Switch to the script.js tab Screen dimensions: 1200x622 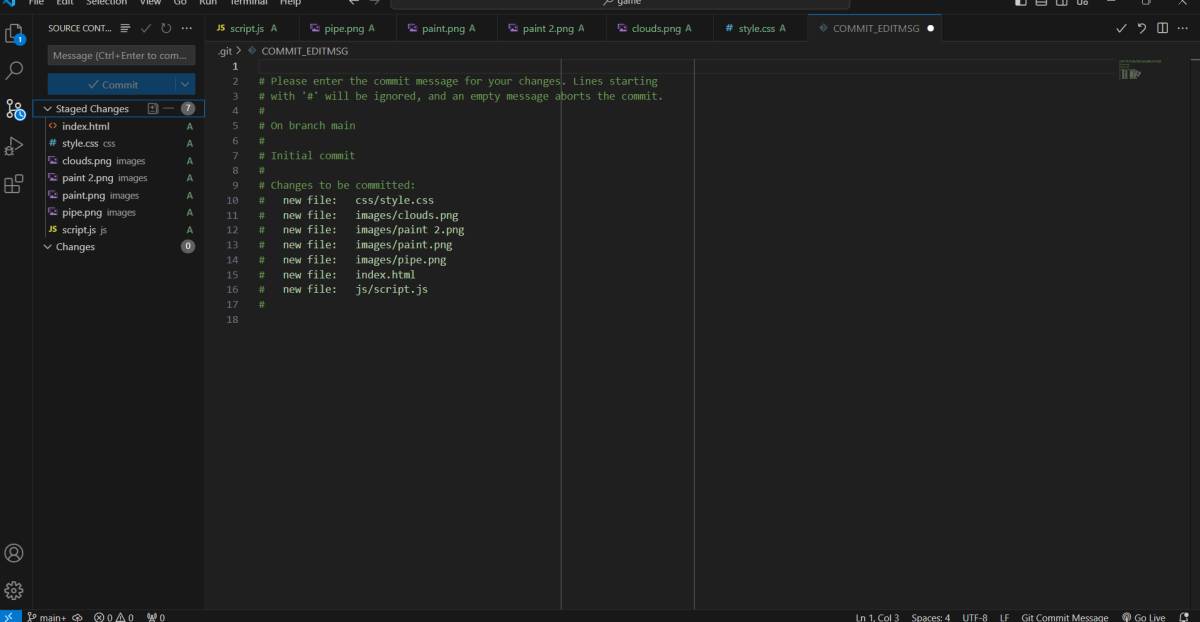(x=254, y=28)
